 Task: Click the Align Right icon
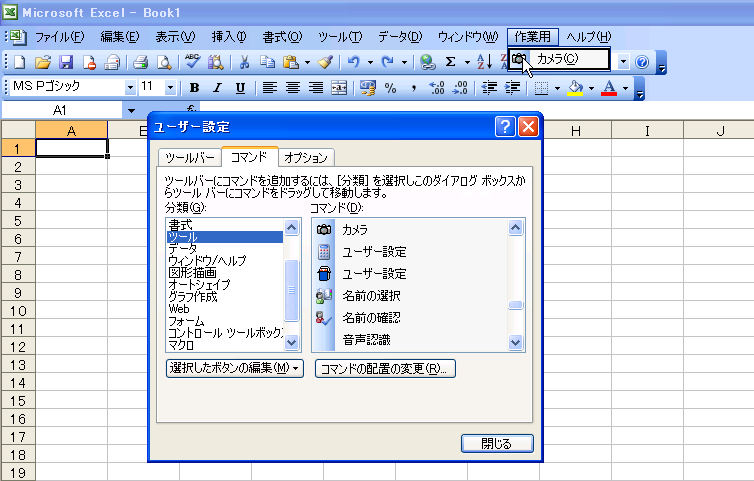pos(316,88)
